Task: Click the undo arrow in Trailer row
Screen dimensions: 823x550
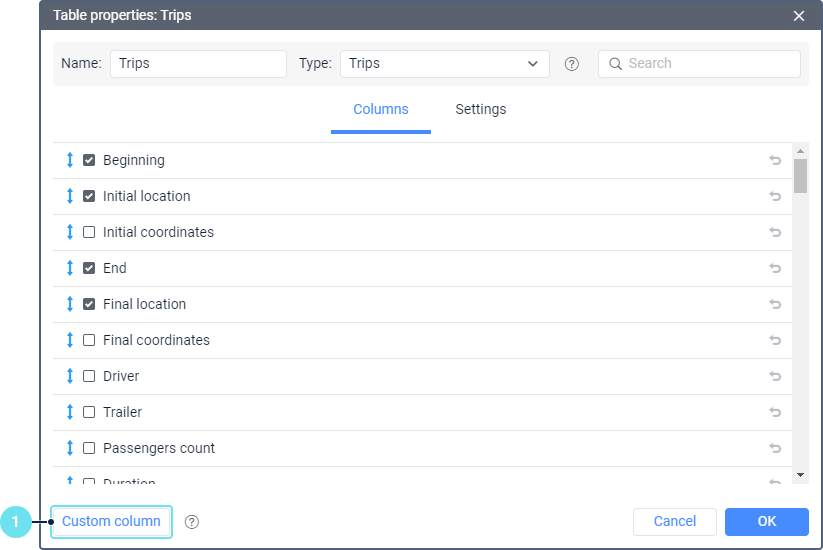Action: (775, 412)
